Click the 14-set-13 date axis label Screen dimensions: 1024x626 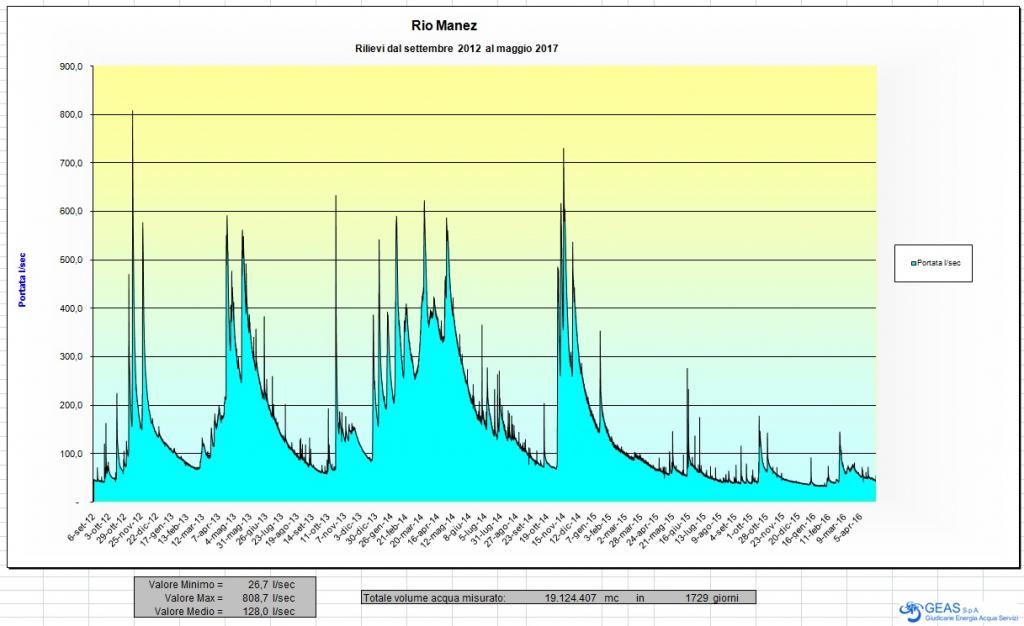pyautogui.click(x=298, y=529)
